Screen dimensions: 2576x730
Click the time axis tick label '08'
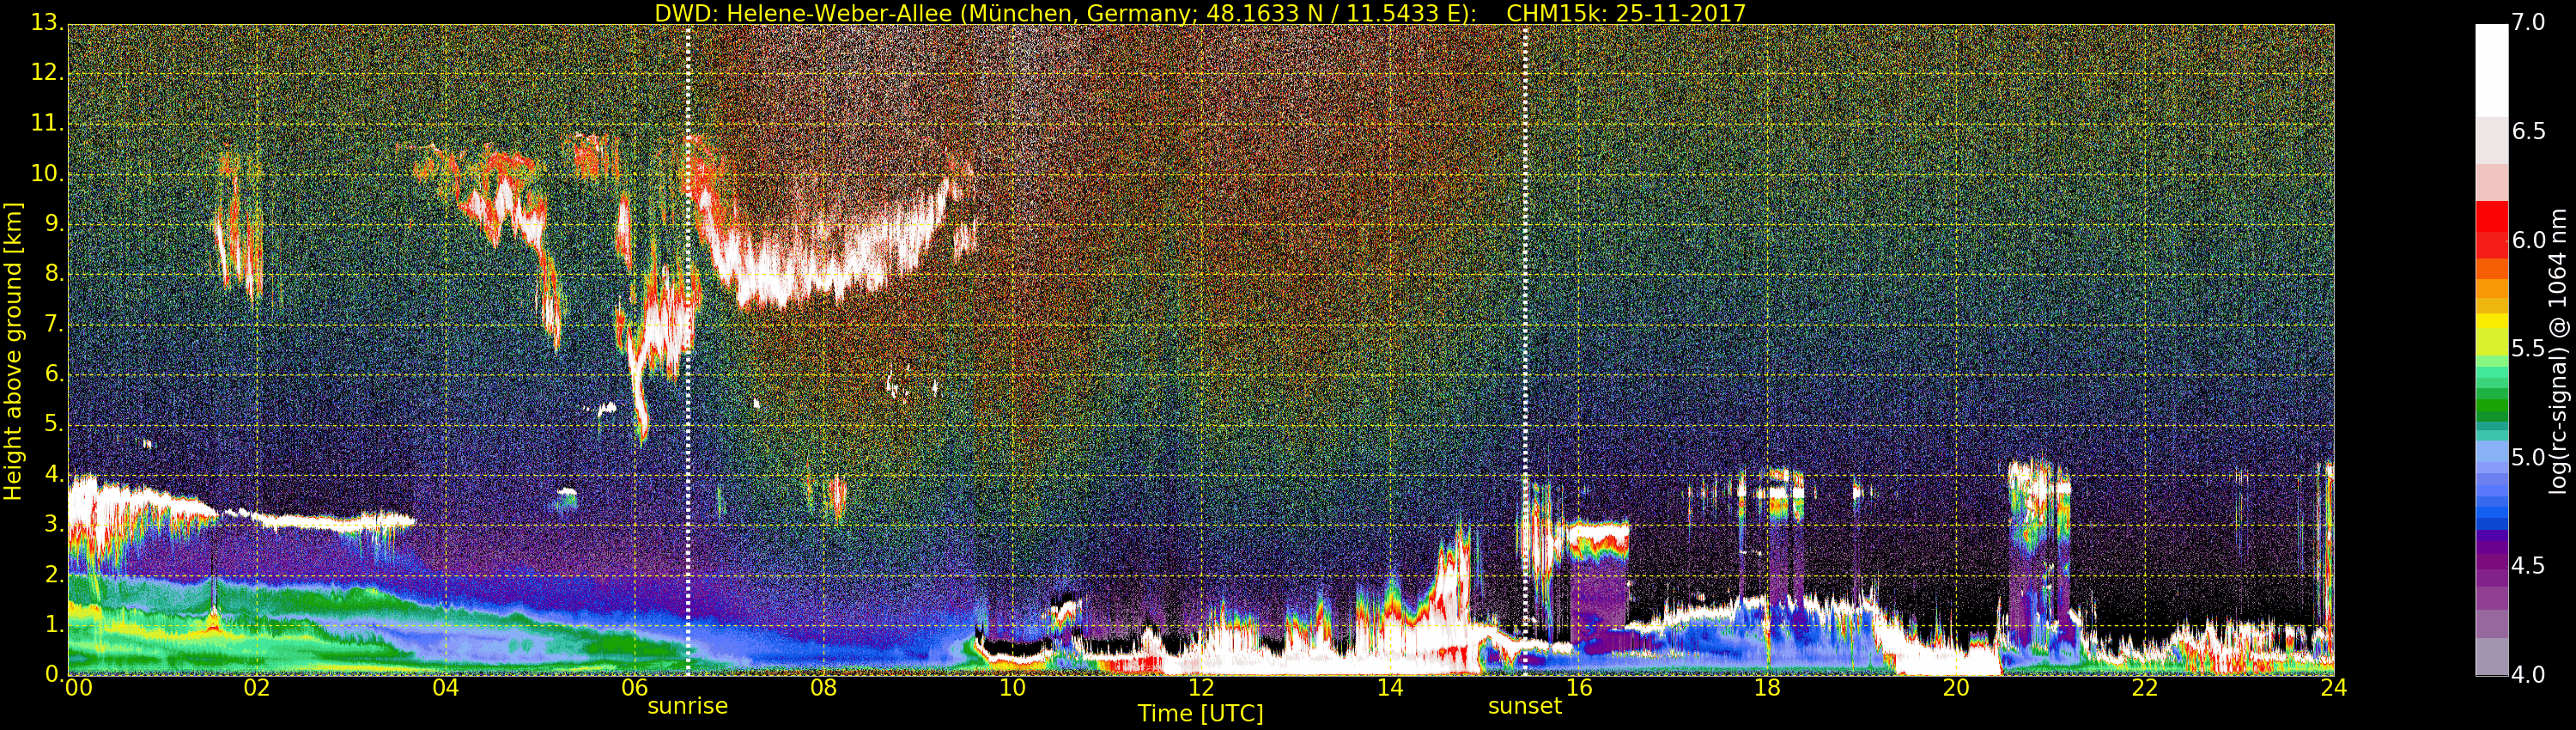point(823,688)
